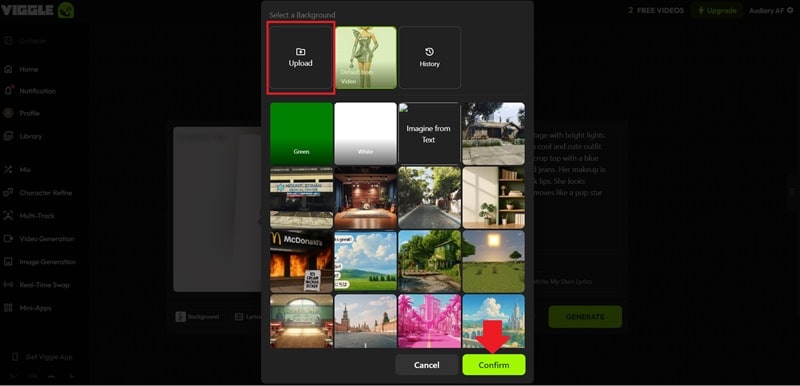Select the pink palm tree street background
Image resolution: width=800 pixels, height=386 pixels.
429,321
